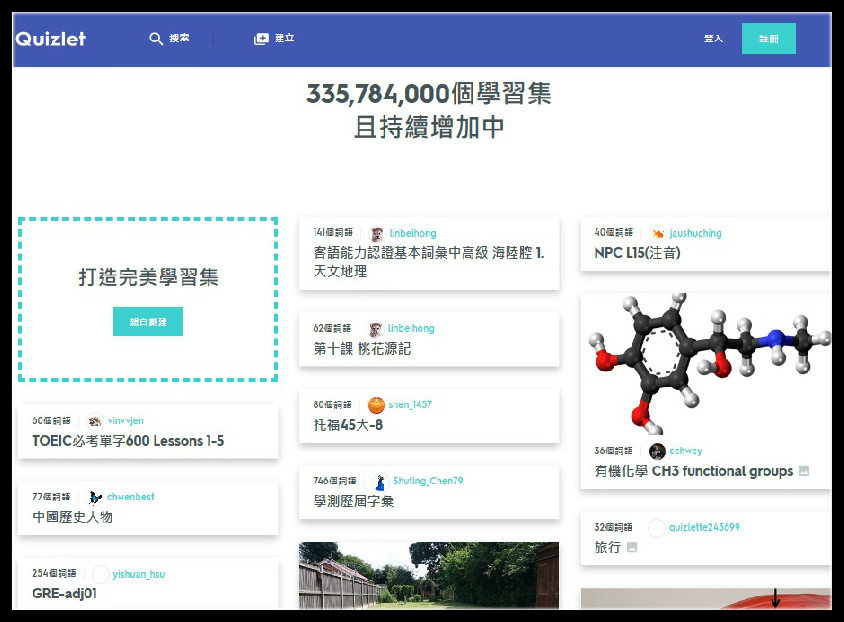Click the 746個詞語 count text
Image resolution: width=844 pixels, height=622 pixels.
click(335, 480)
